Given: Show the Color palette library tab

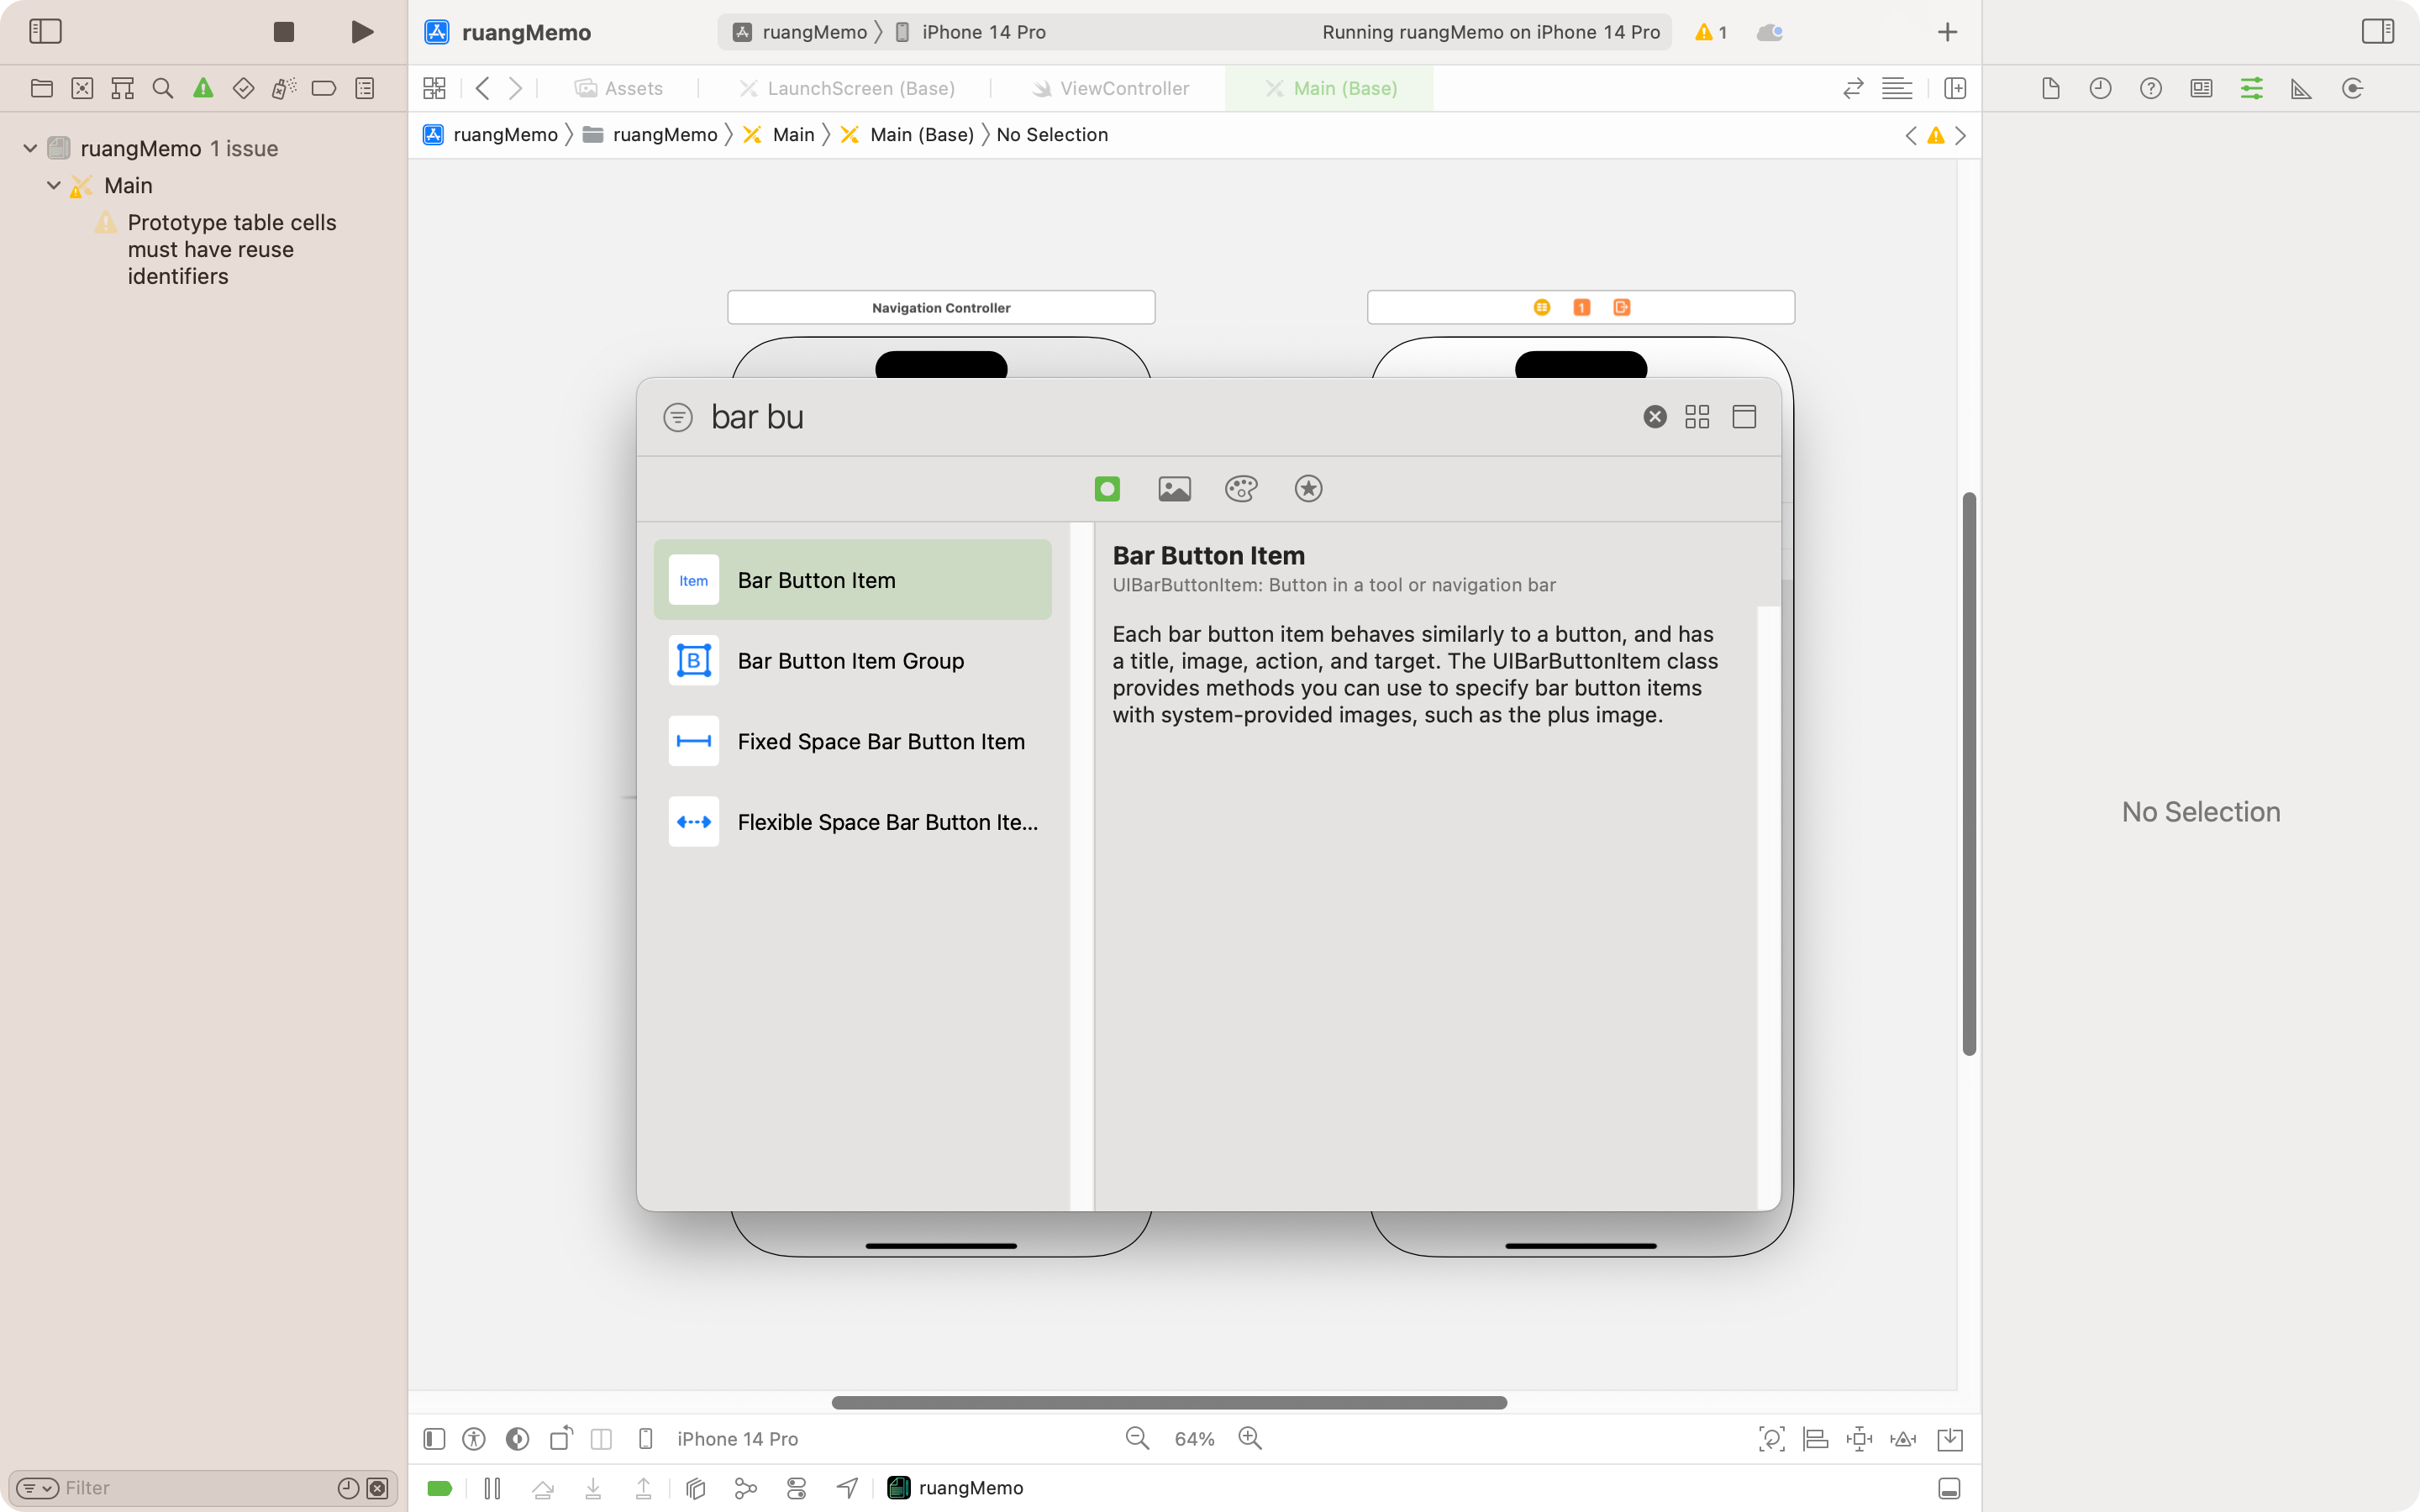Looking at the screenshot, I should click(x=1241, y=489).
